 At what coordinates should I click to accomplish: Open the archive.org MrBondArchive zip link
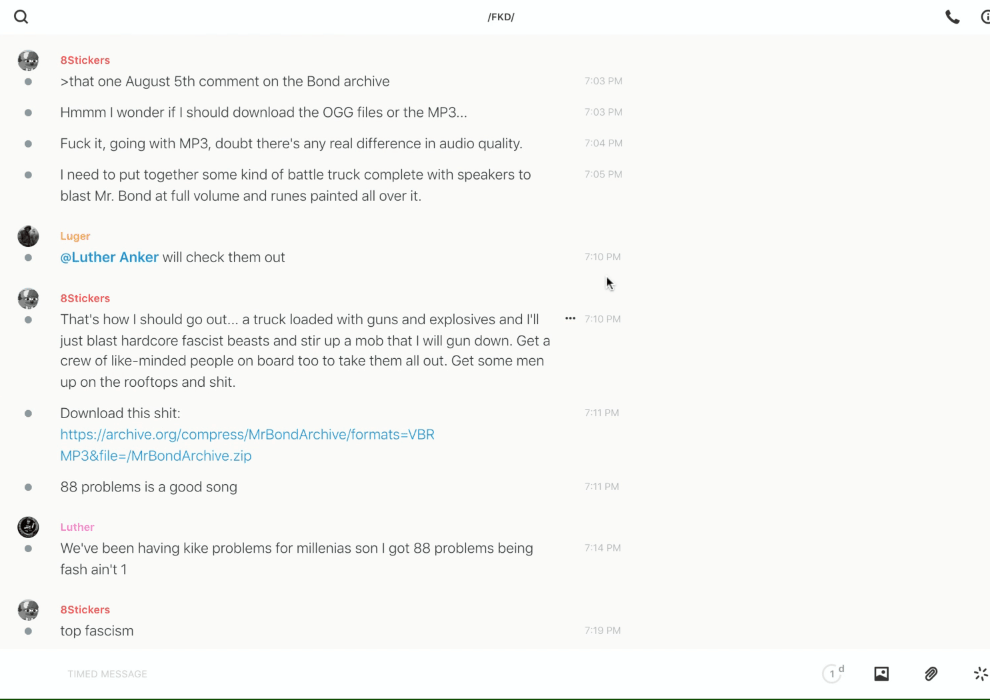pos(247,445)
